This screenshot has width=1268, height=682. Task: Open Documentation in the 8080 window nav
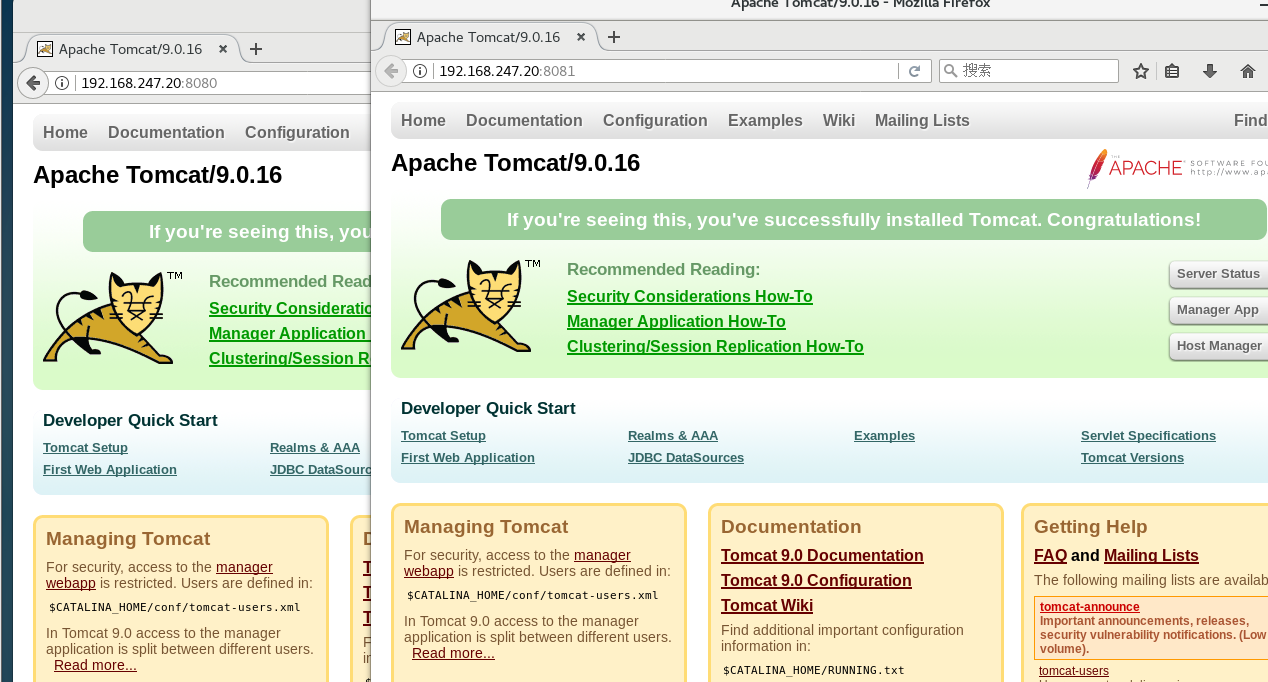pos(166,132)
